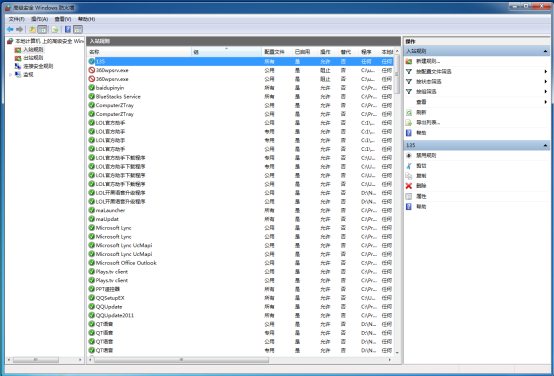Screen dimensions: 554x376
Task: Collapse the 135 actions section
Action: [545, 146]
